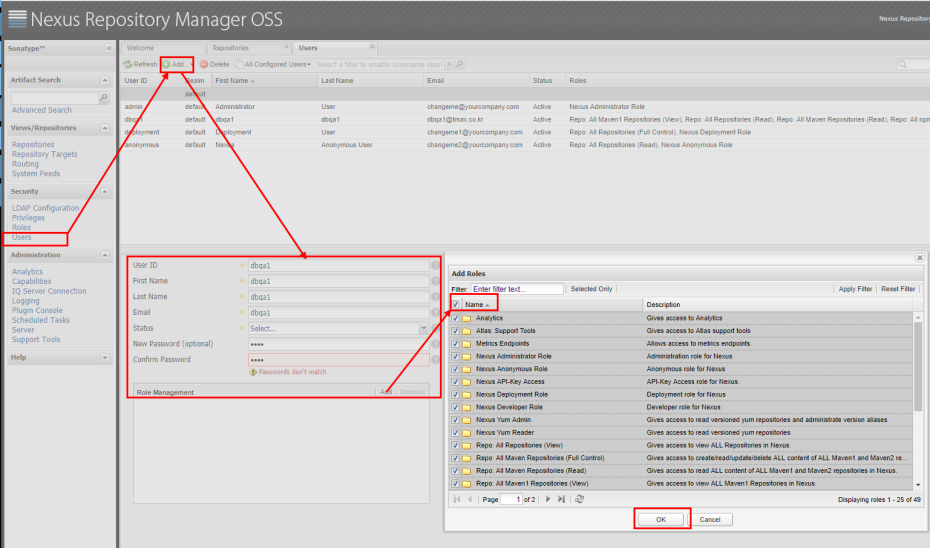
Task: Click the User ID input field
Action: click(x=338, y=265)
